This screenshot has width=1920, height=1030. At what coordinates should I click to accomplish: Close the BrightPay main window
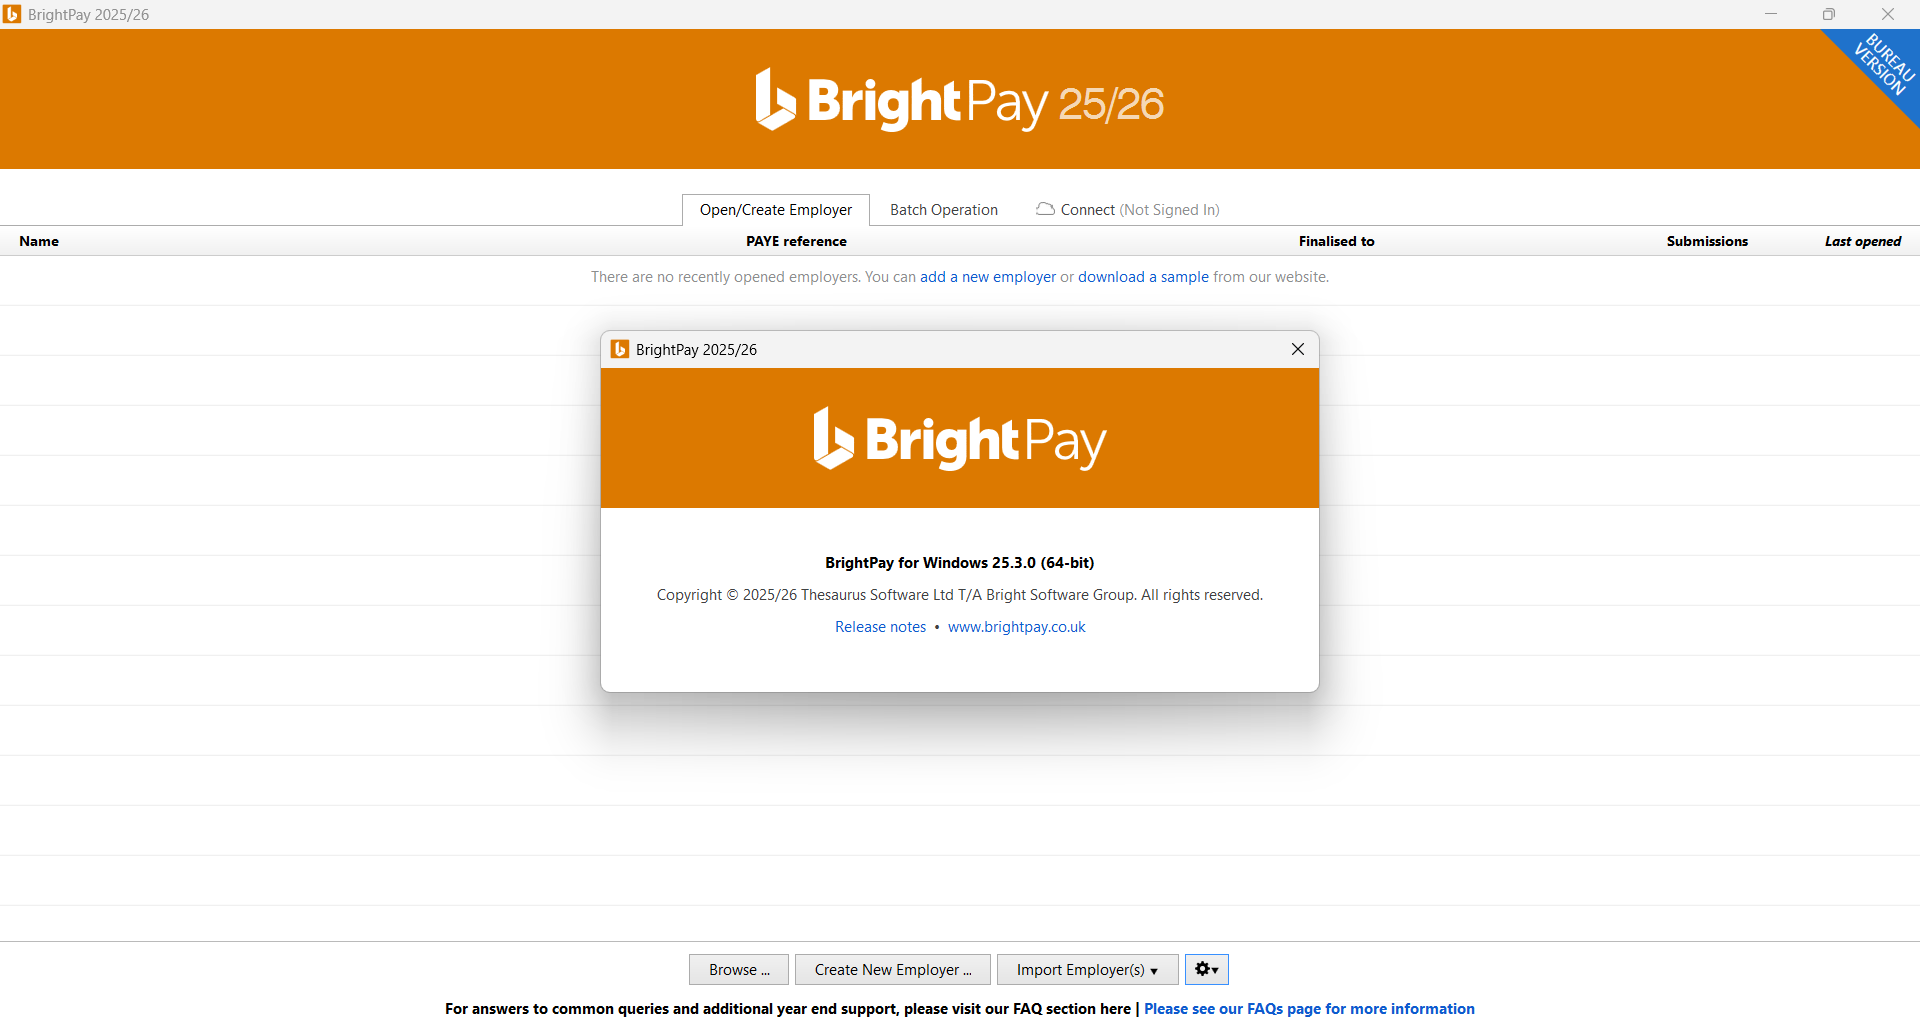(x=1888, y=14)
